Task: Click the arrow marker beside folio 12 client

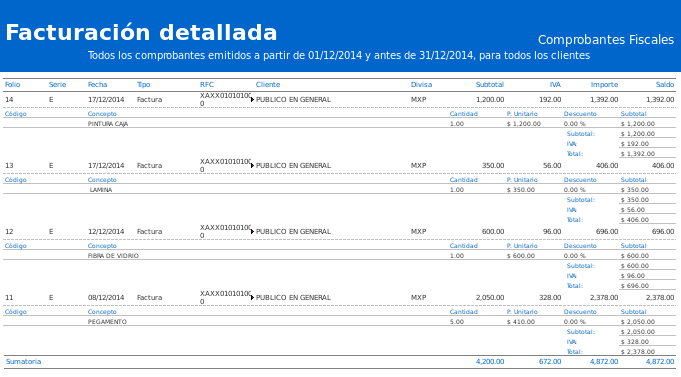Action: tap(252, 231)
